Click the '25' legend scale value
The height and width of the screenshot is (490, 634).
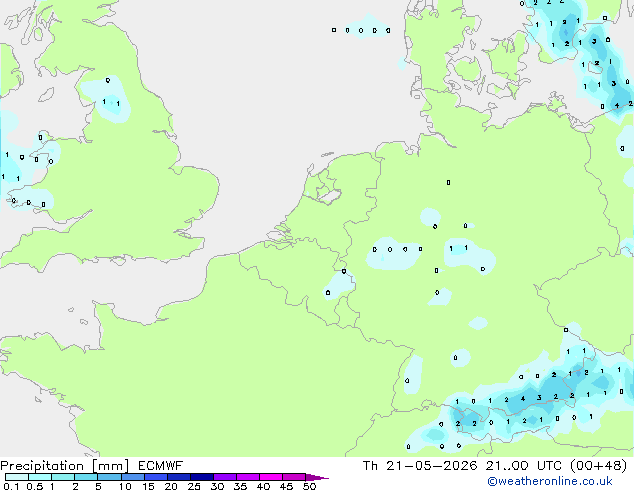pyautogui.click(x=194, y=486)
